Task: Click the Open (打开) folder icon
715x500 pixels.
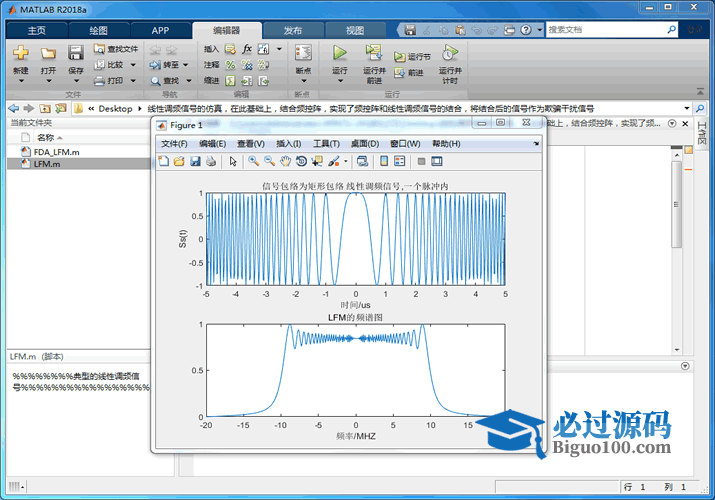Action: 48,53
